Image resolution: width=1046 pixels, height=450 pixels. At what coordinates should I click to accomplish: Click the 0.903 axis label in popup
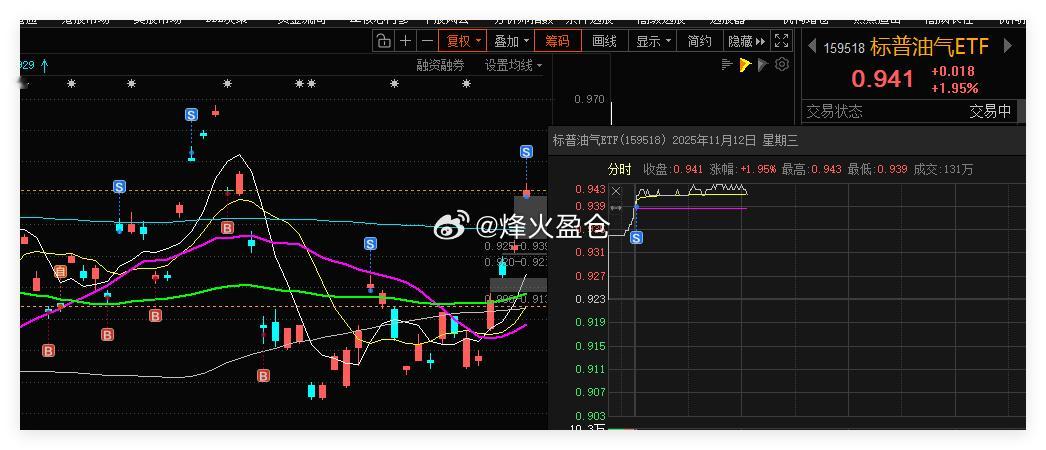tap(590, 416)
